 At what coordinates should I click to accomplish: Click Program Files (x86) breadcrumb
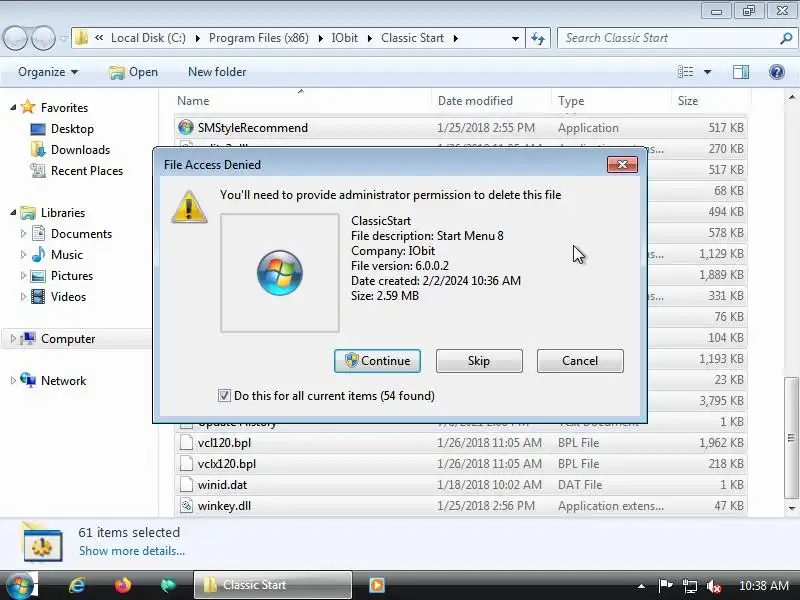(259, 38)
